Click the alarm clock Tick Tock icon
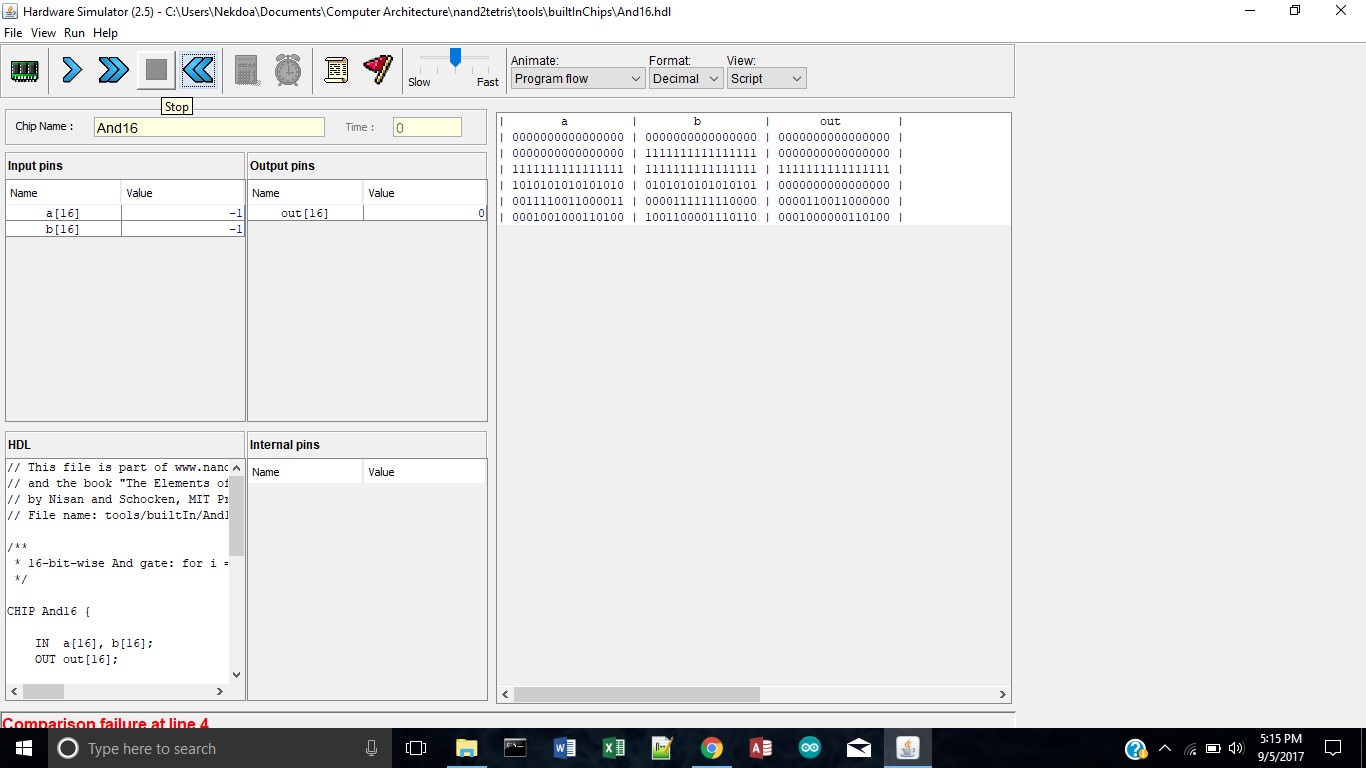The image size is (1366, 768). coord(288,70)
